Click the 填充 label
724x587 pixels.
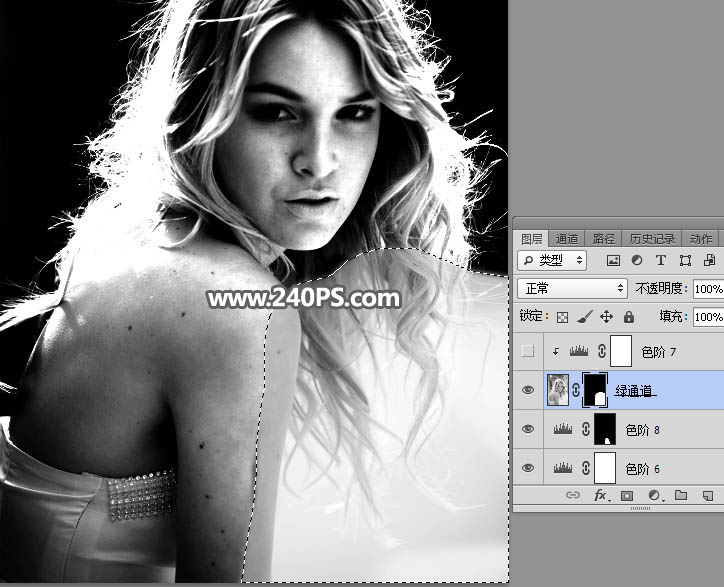coord(672,316)
